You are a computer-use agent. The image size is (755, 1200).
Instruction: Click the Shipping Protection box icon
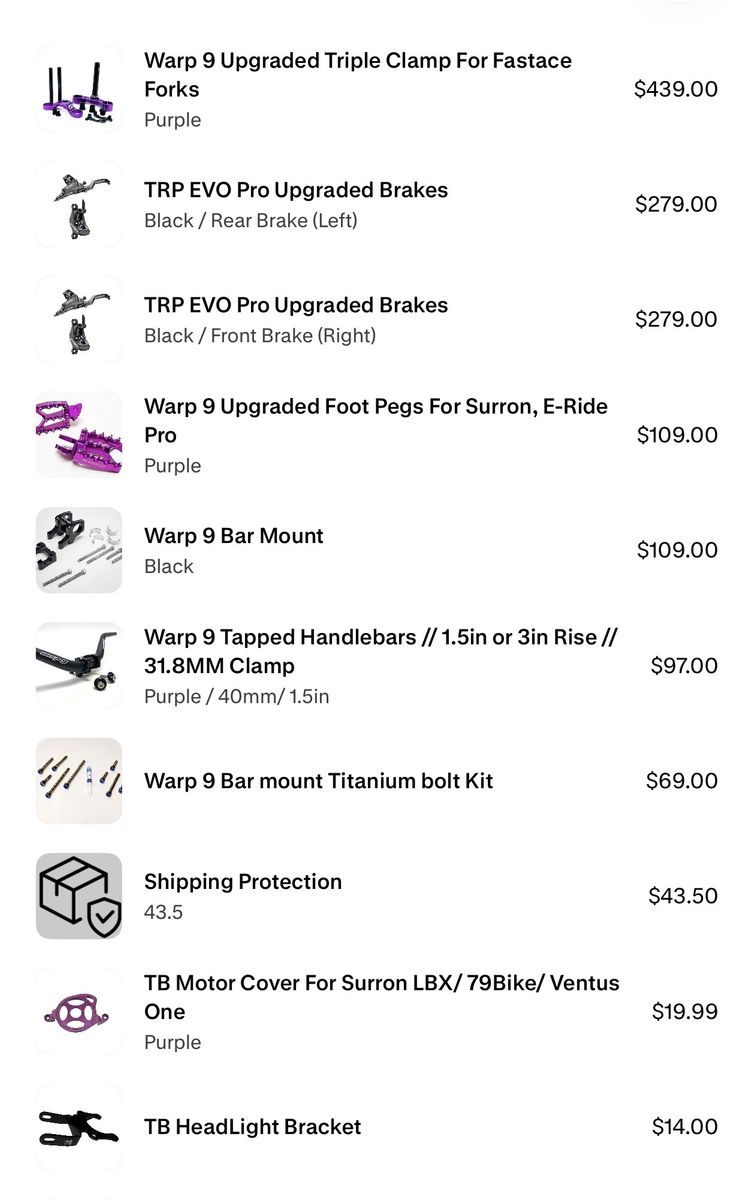tap(79, 896)
